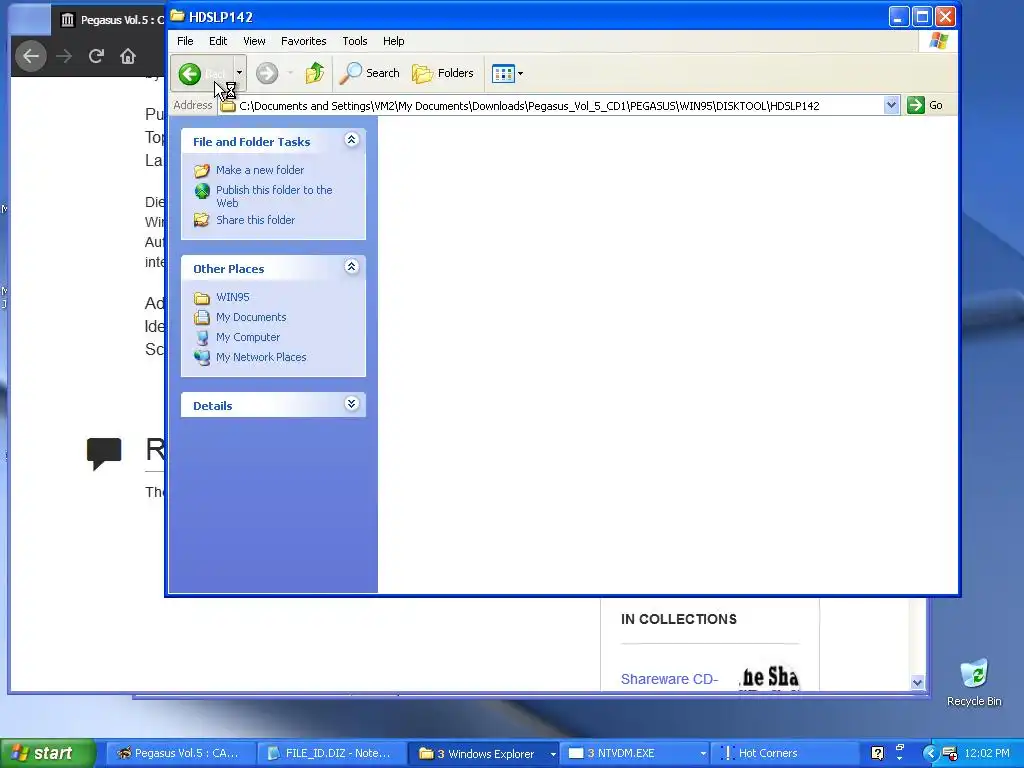
Task: Collapse the File and Folder Tasks panel
Action: pos(351,140)
